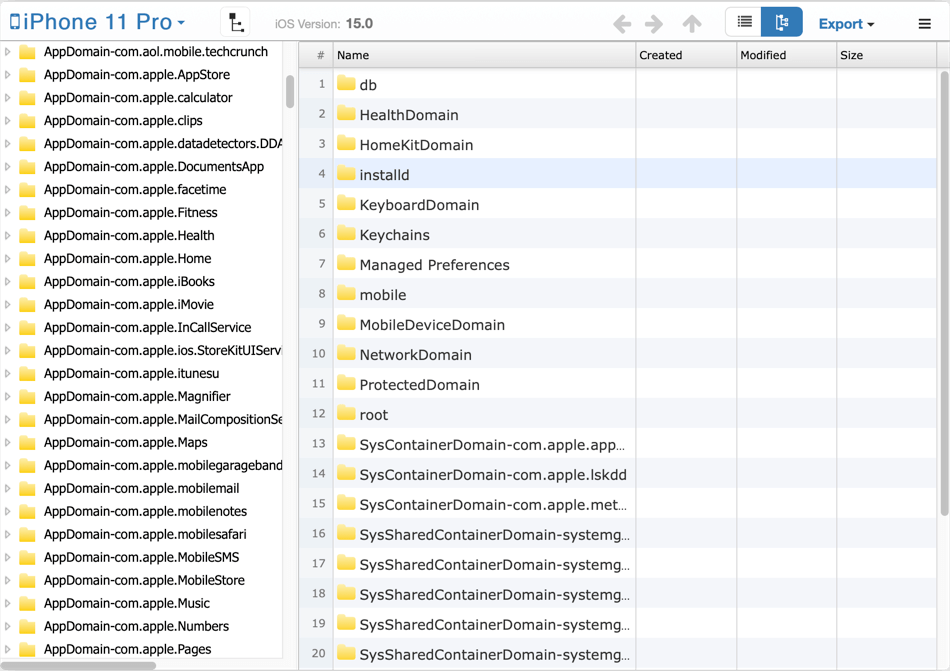Image resolution: width=950 pixels, height=671 pixels.
Task: Select AppDomain-com.apple.Music in tree
Action: [x=127, y=604]
